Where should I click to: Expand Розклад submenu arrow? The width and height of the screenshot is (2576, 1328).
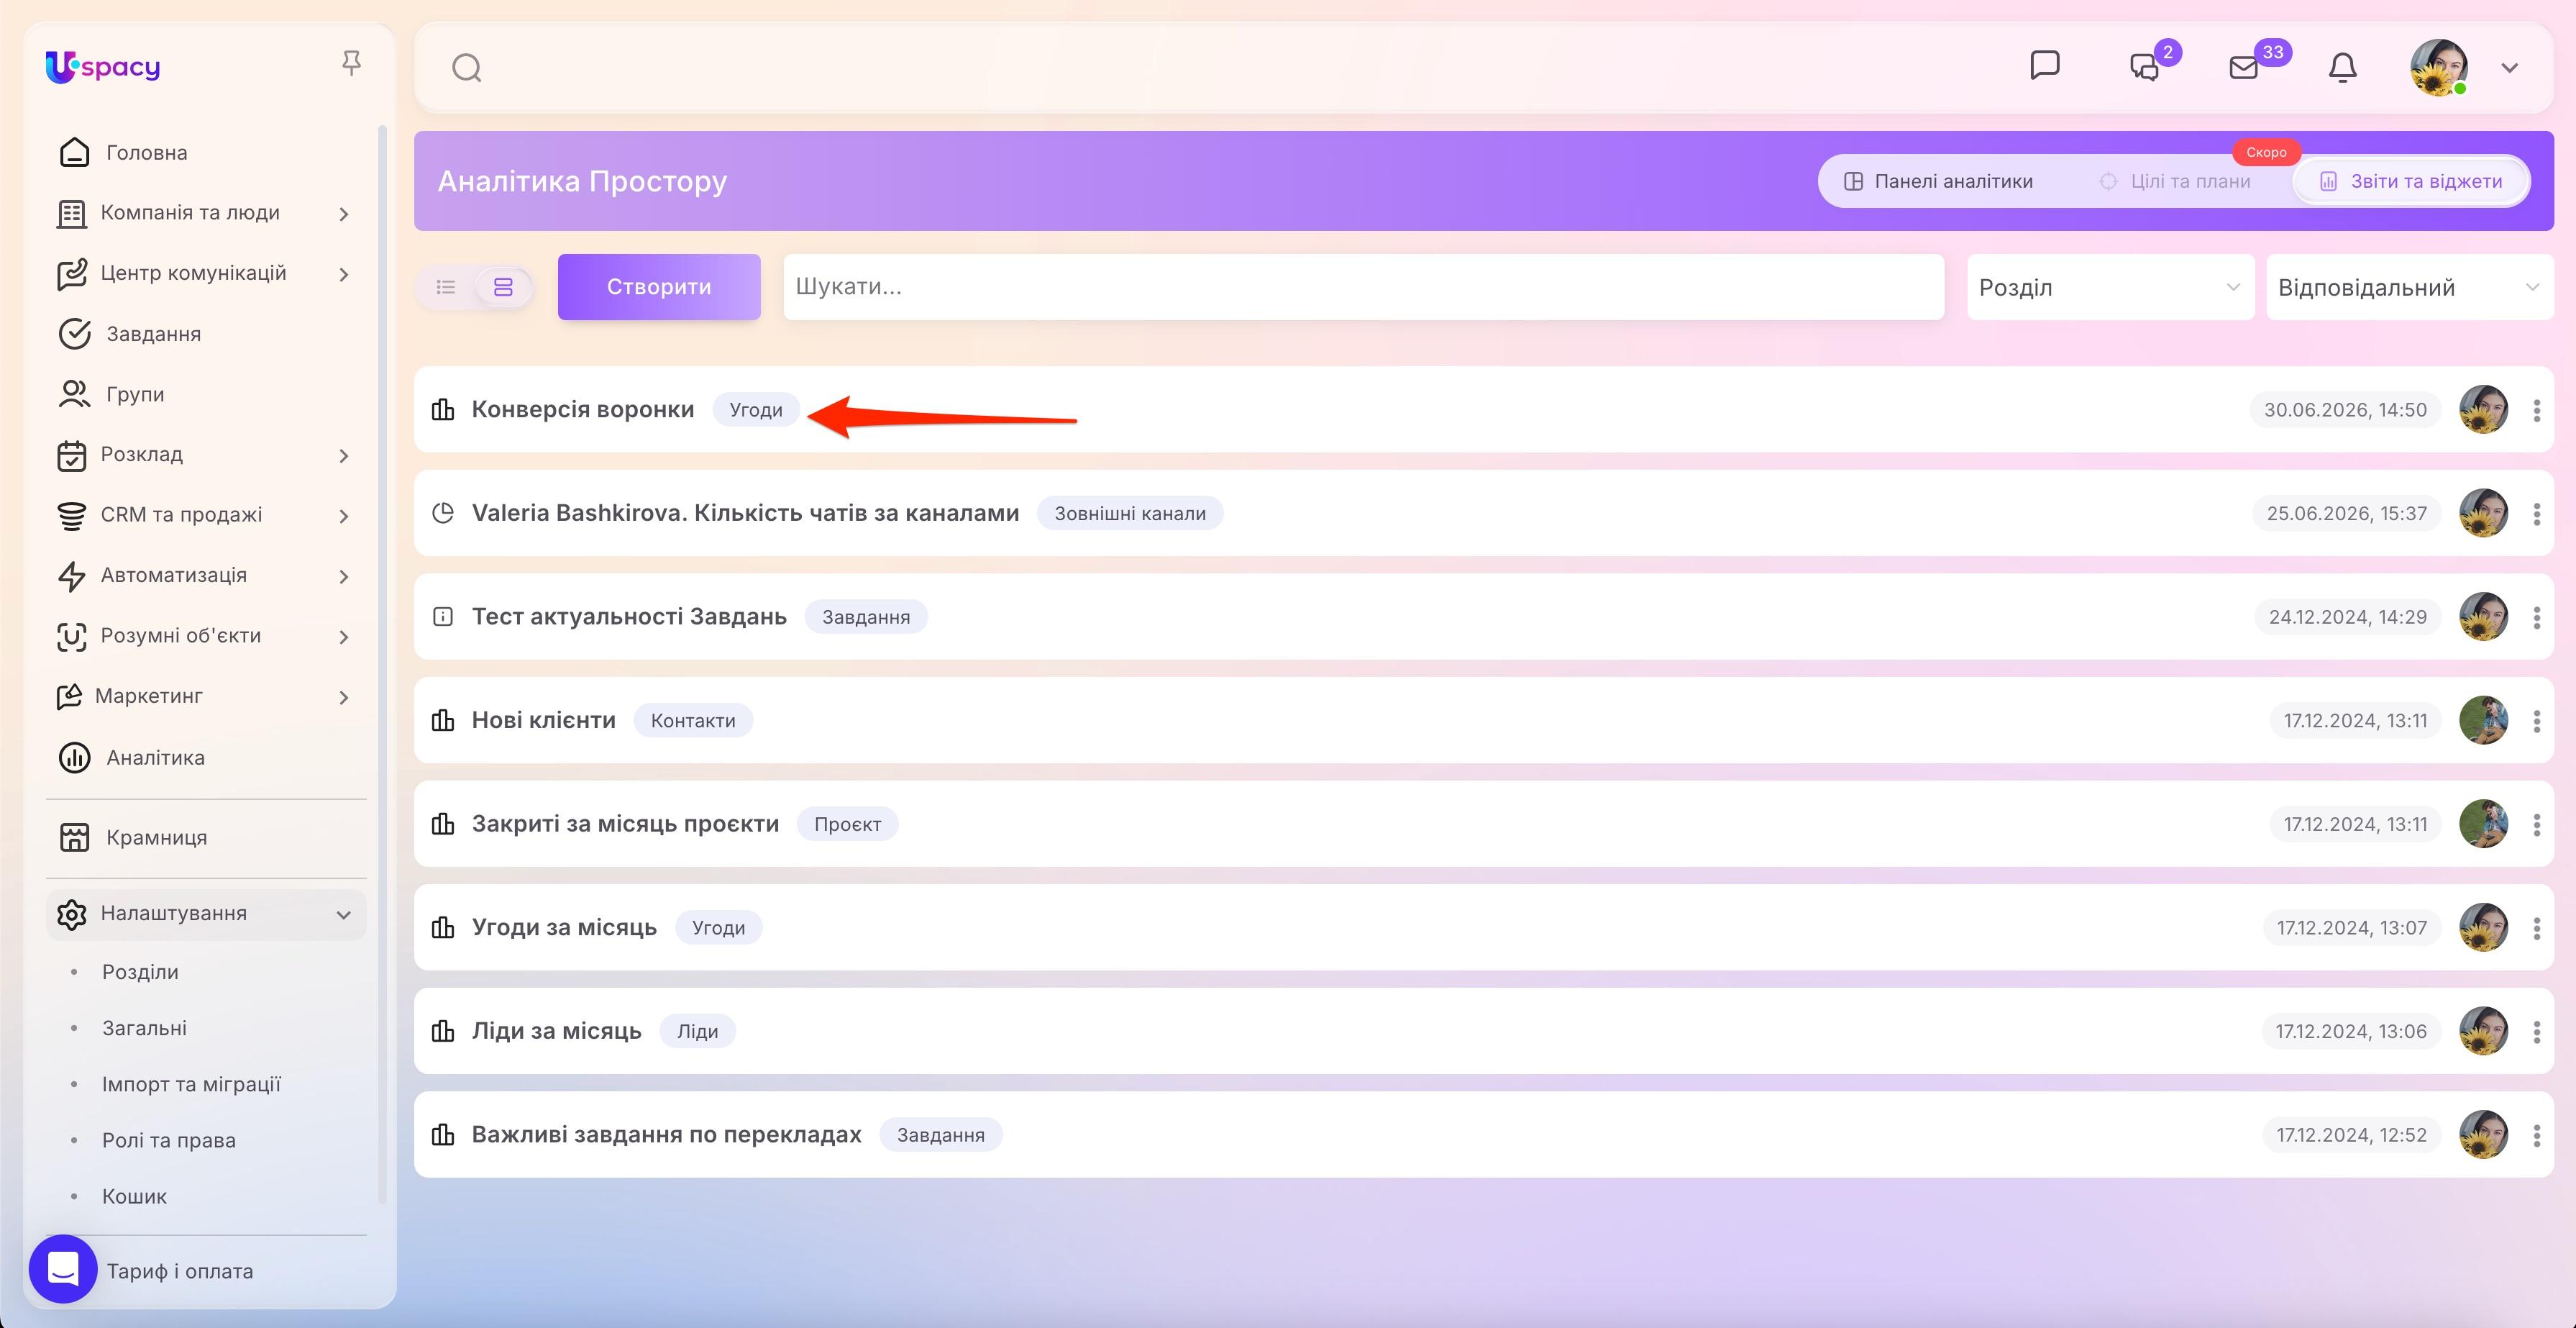coord(344,456)
